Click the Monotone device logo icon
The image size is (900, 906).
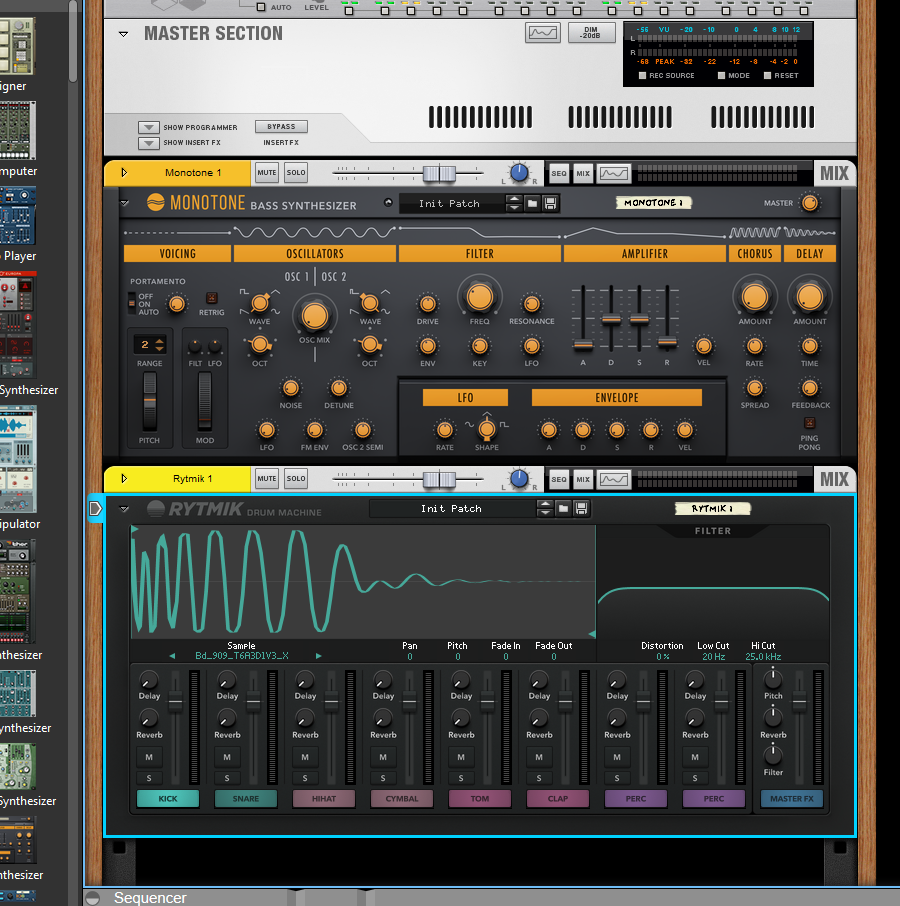click(155, 202)
